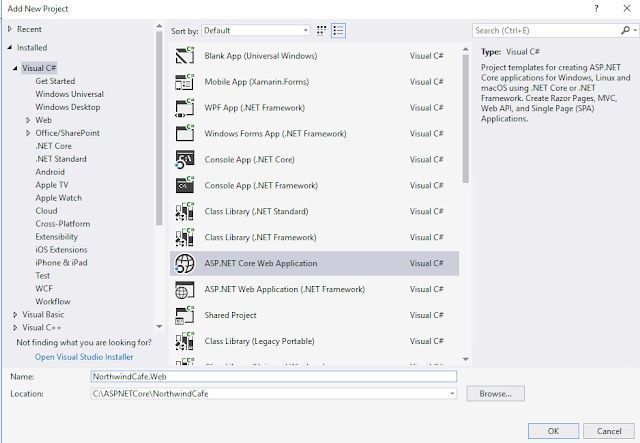This screenshot has height=443, width=640.
Task: Select Android category
Action: 50,172
